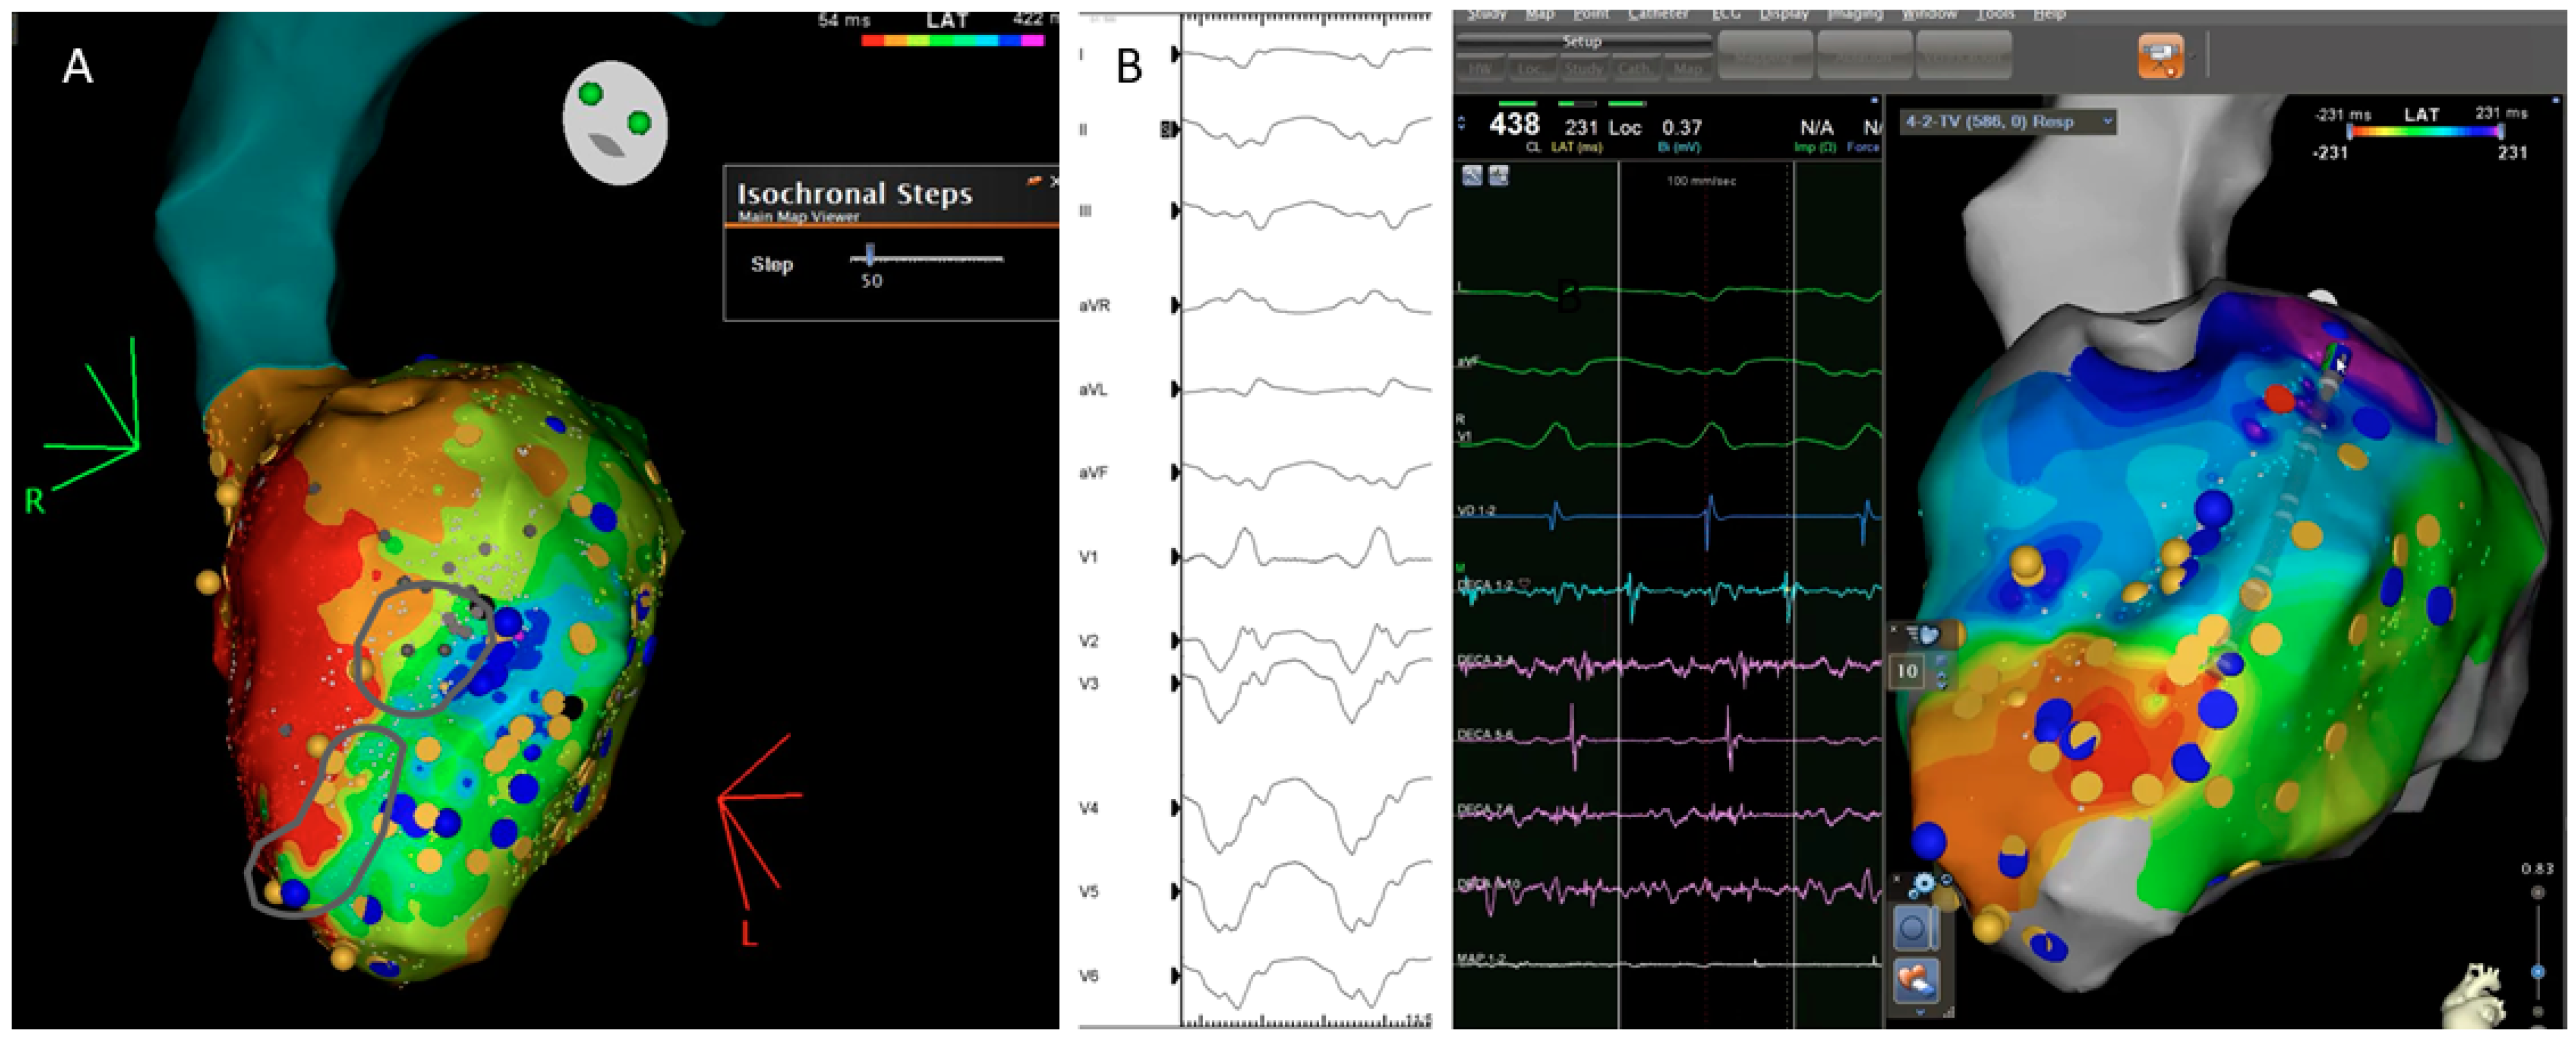This screenshot has height=1043, width=2576.
Task: Click the second ECG window tool icon
Action: 1497,176
